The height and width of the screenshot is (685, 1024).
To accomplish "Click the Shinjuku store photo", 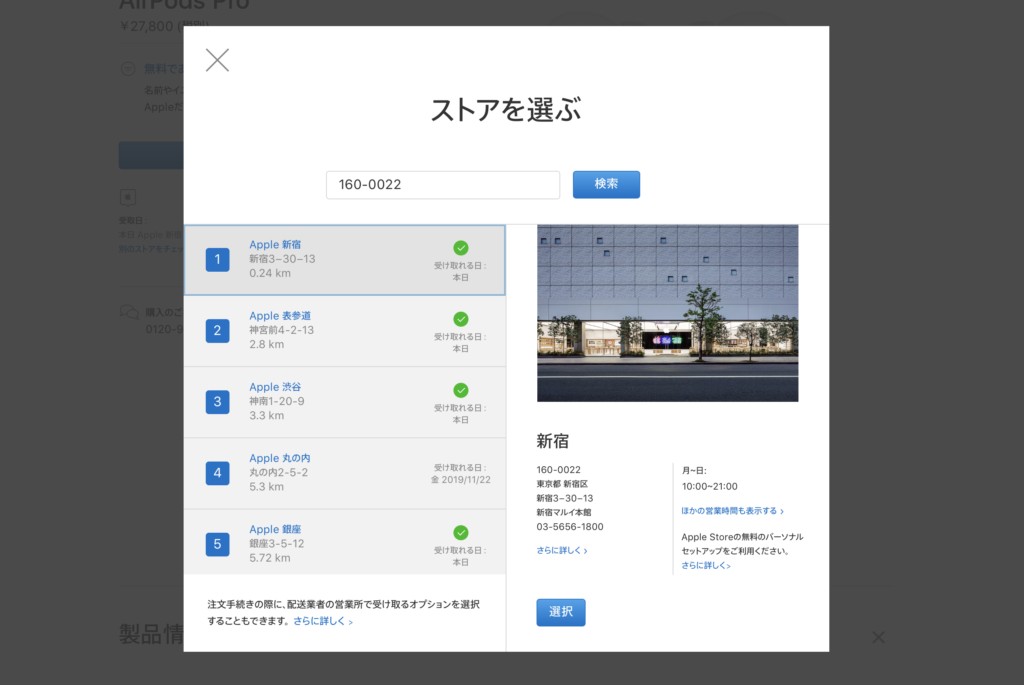I will [x=667, y=313].
